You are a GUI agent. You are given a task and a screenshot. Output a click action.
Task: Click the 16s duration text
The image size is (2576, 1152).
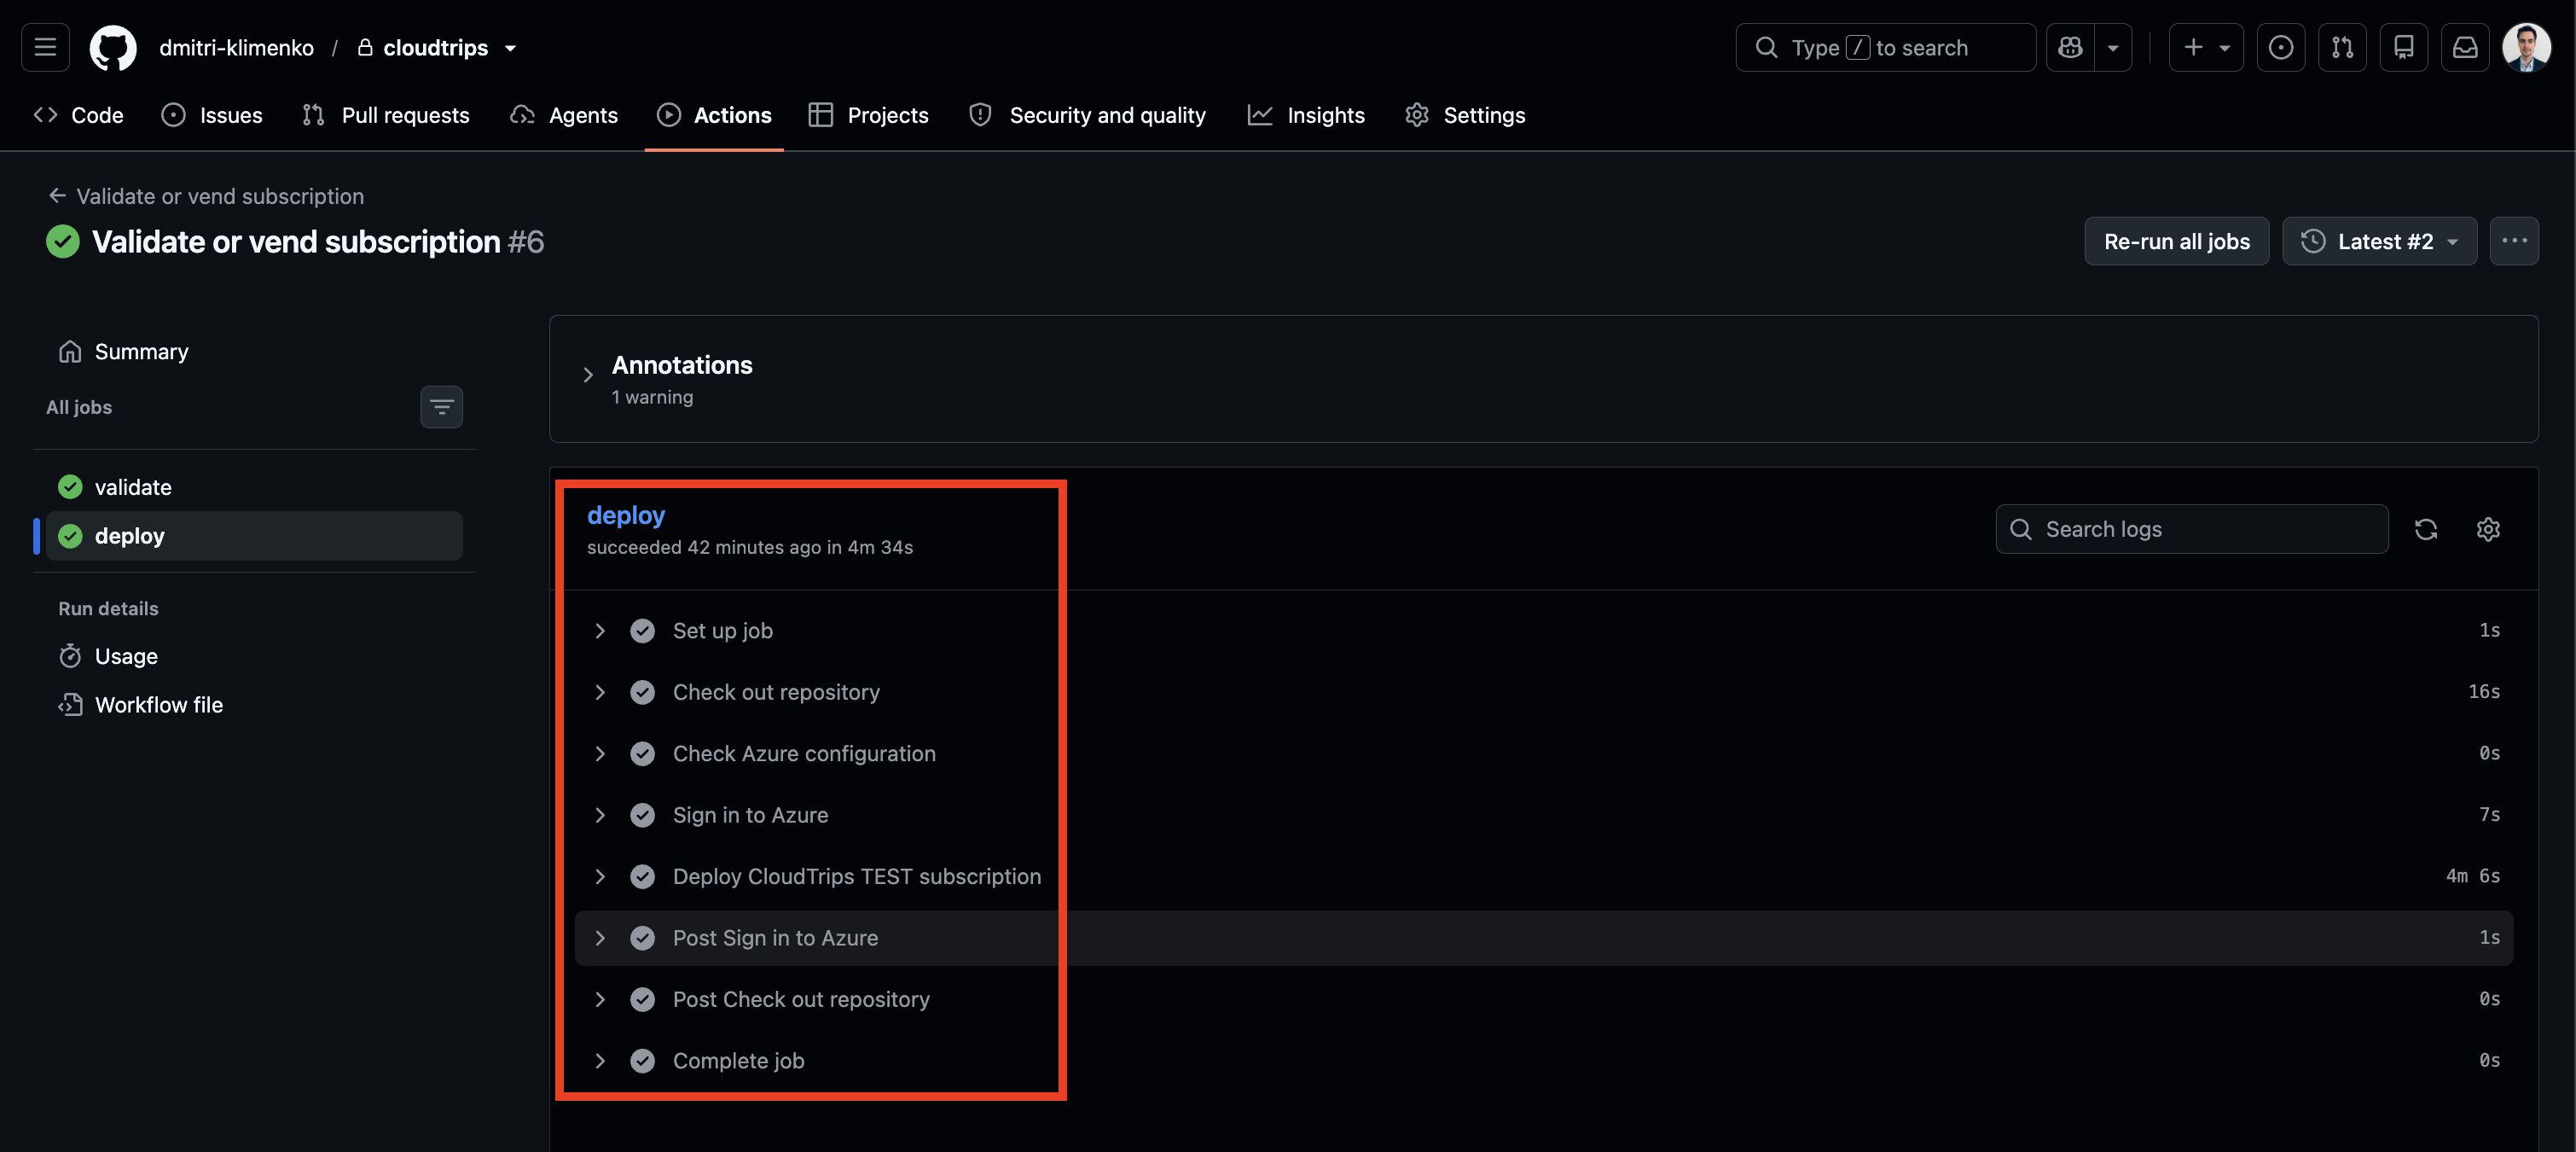2484,692
